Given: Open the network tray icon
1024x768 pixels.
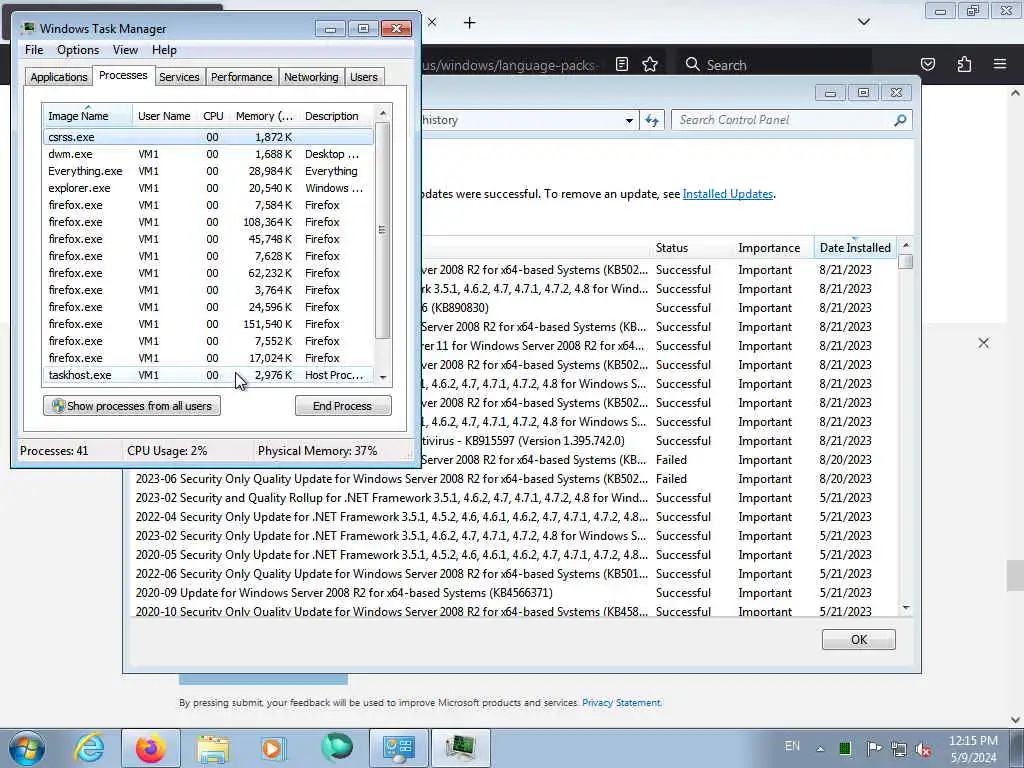Looking at the screenshot, I should pyautogui.click(x=899, y=749).
